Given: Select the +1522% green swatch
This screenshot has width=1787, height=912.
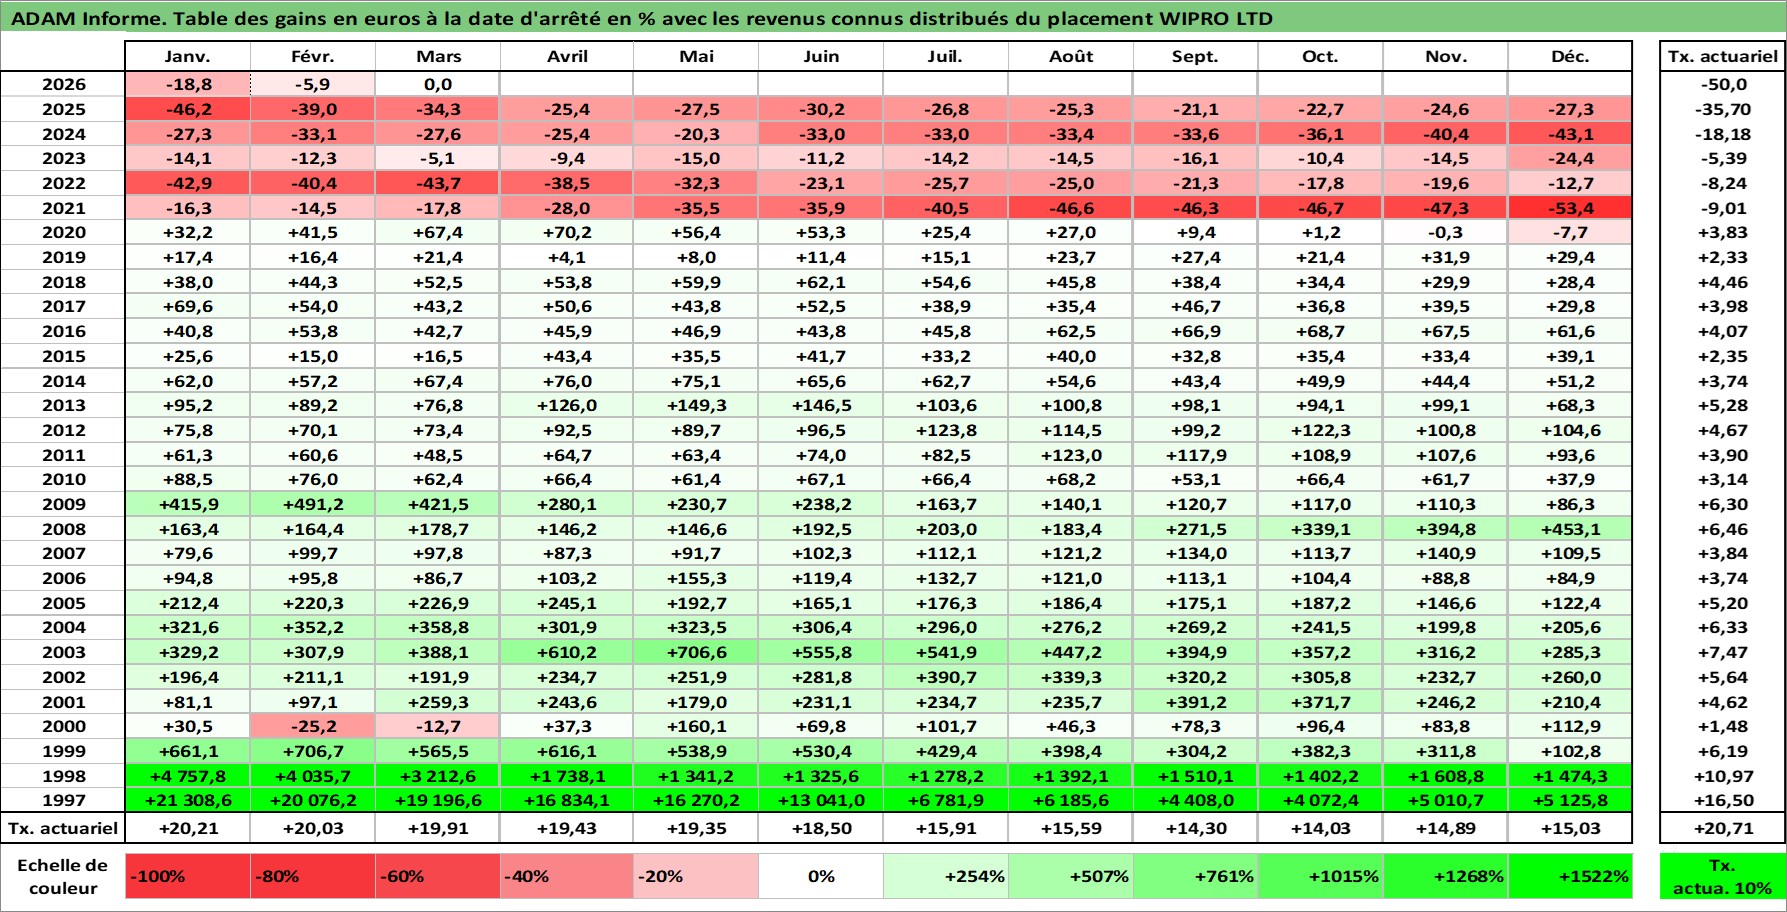Looking at the screenshot, I should (x=1570, y=876).
